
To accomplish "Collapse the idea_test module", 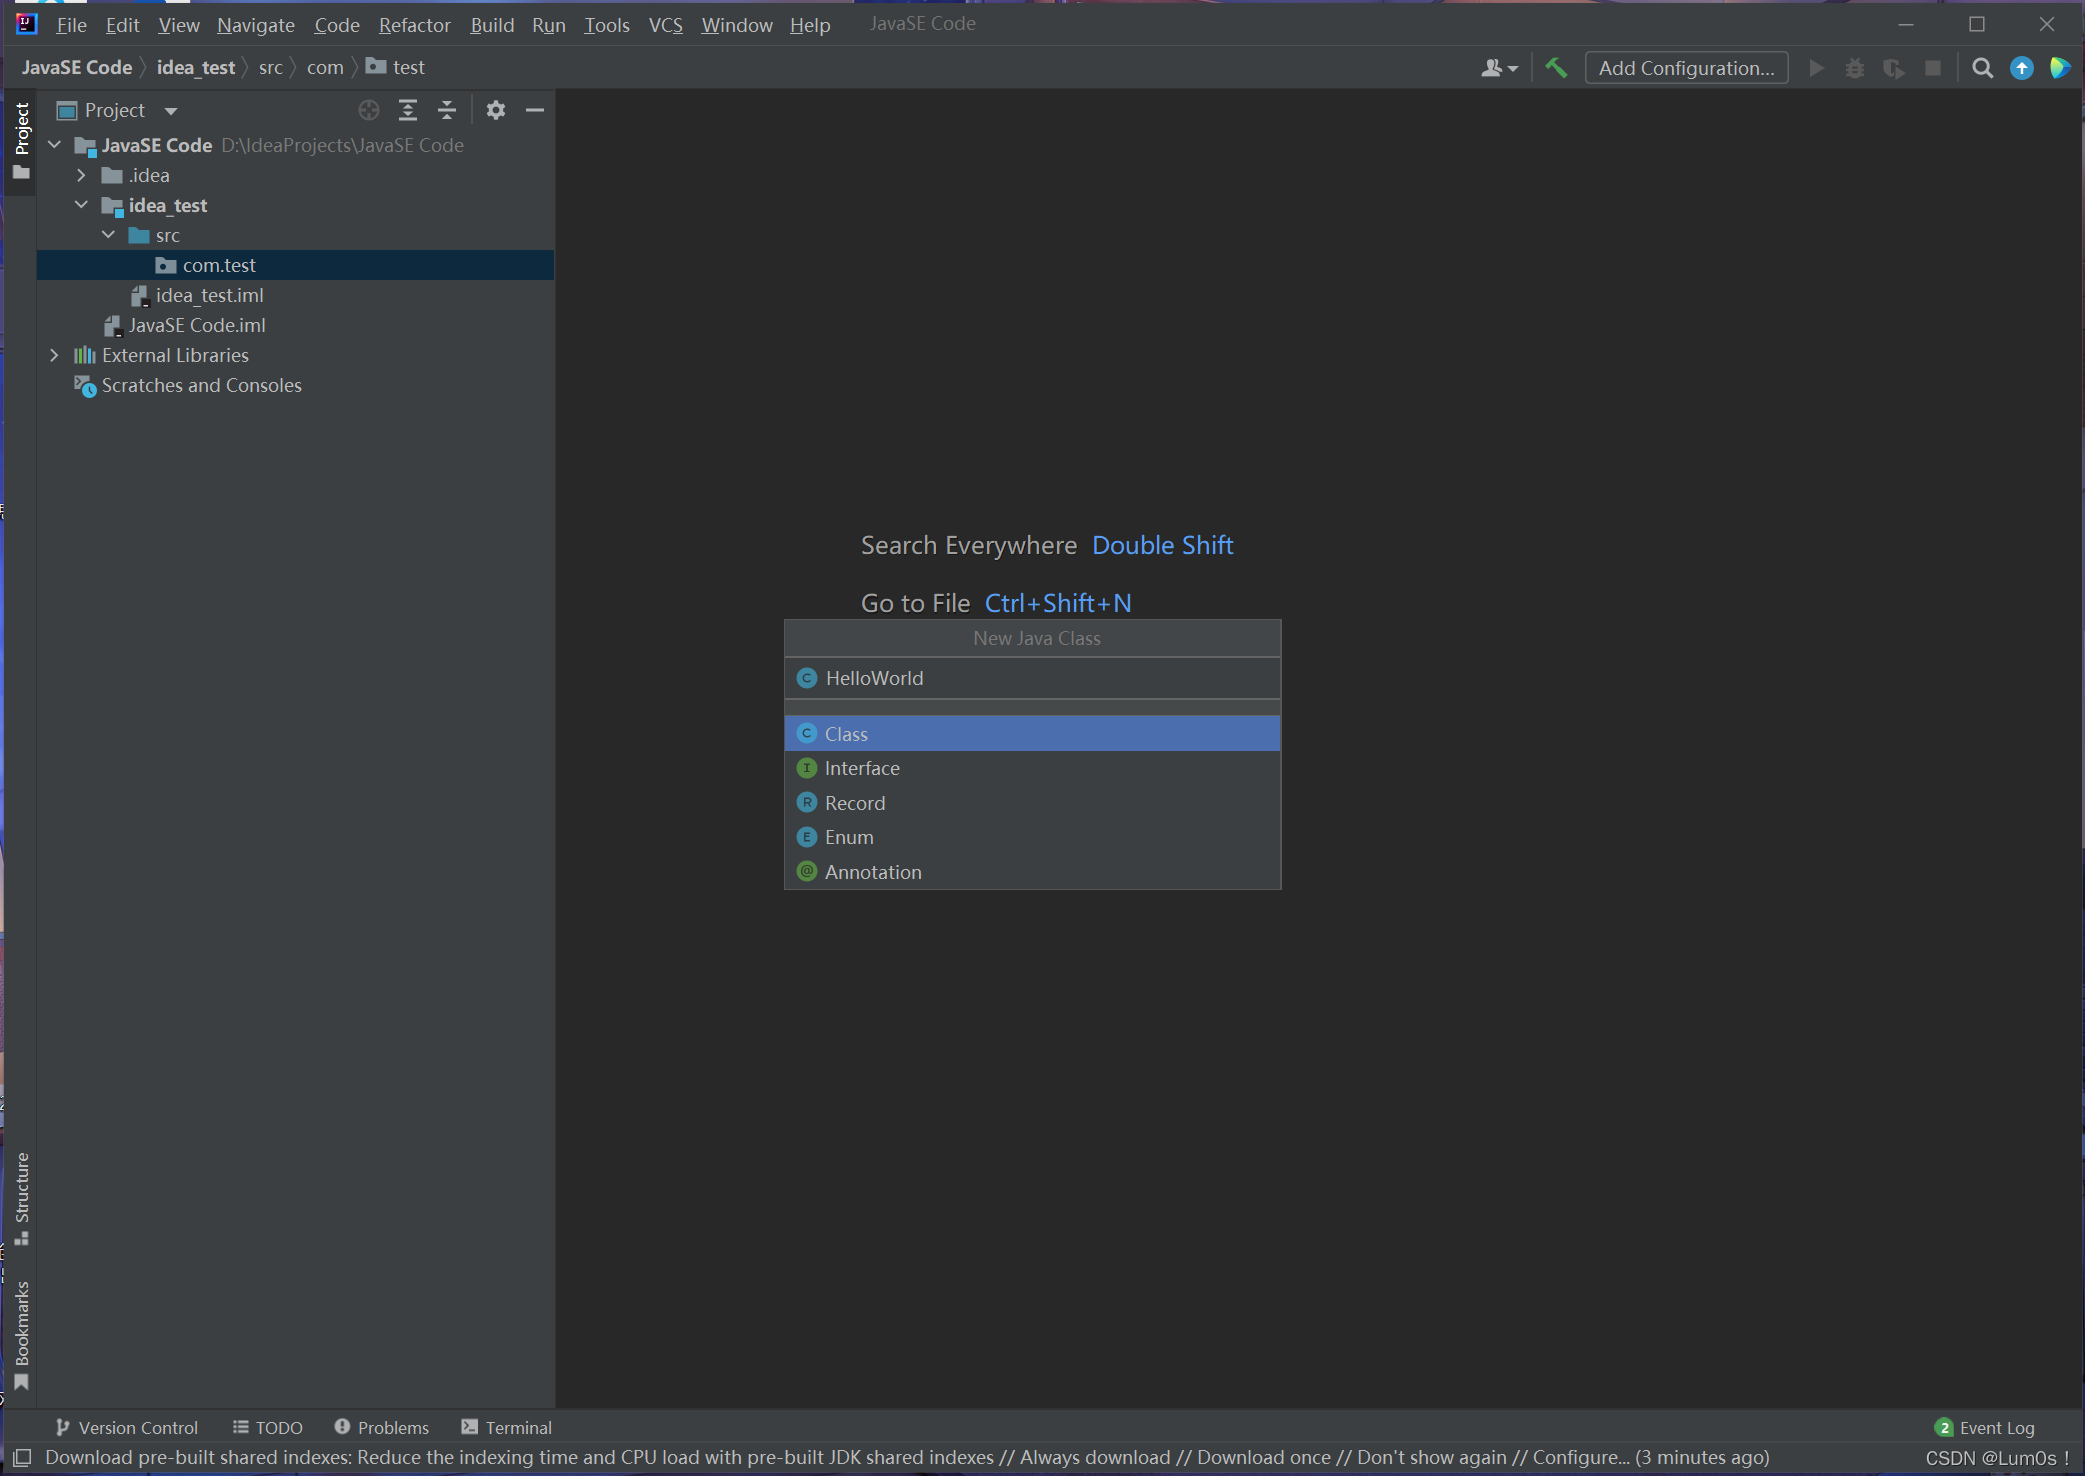I will [x=82, y=205].
